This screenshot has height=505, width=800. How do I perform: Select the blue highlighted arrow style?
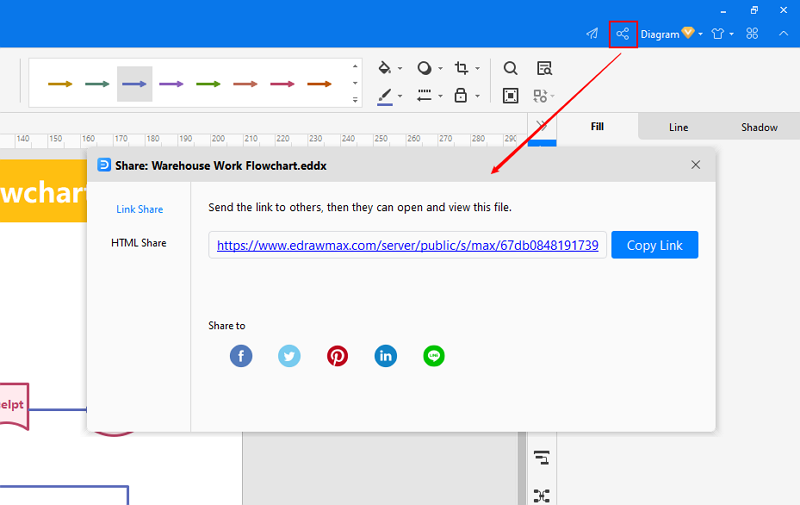[x=135, y=84]
